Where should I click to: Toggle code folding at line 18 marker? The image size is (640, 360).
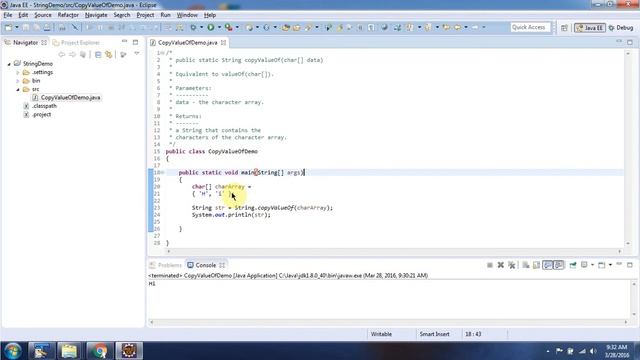pyautogui.click(x=162, y=173)
